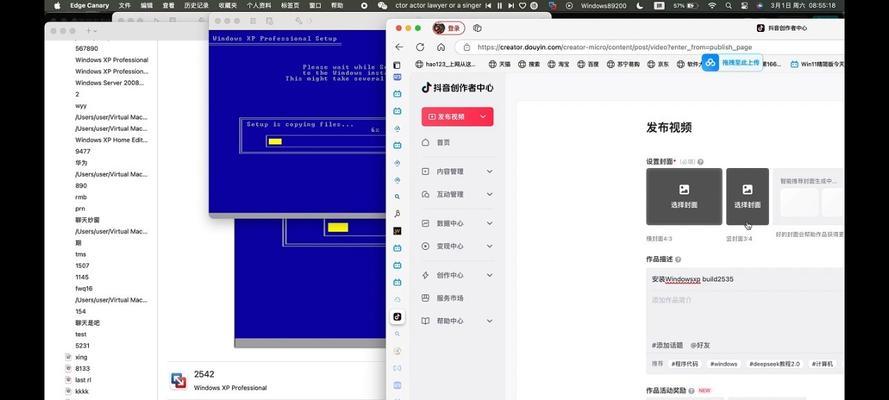Select the active Douyin tab in vertical tab strip
889x400 pixels.
[x=397, y=317]
